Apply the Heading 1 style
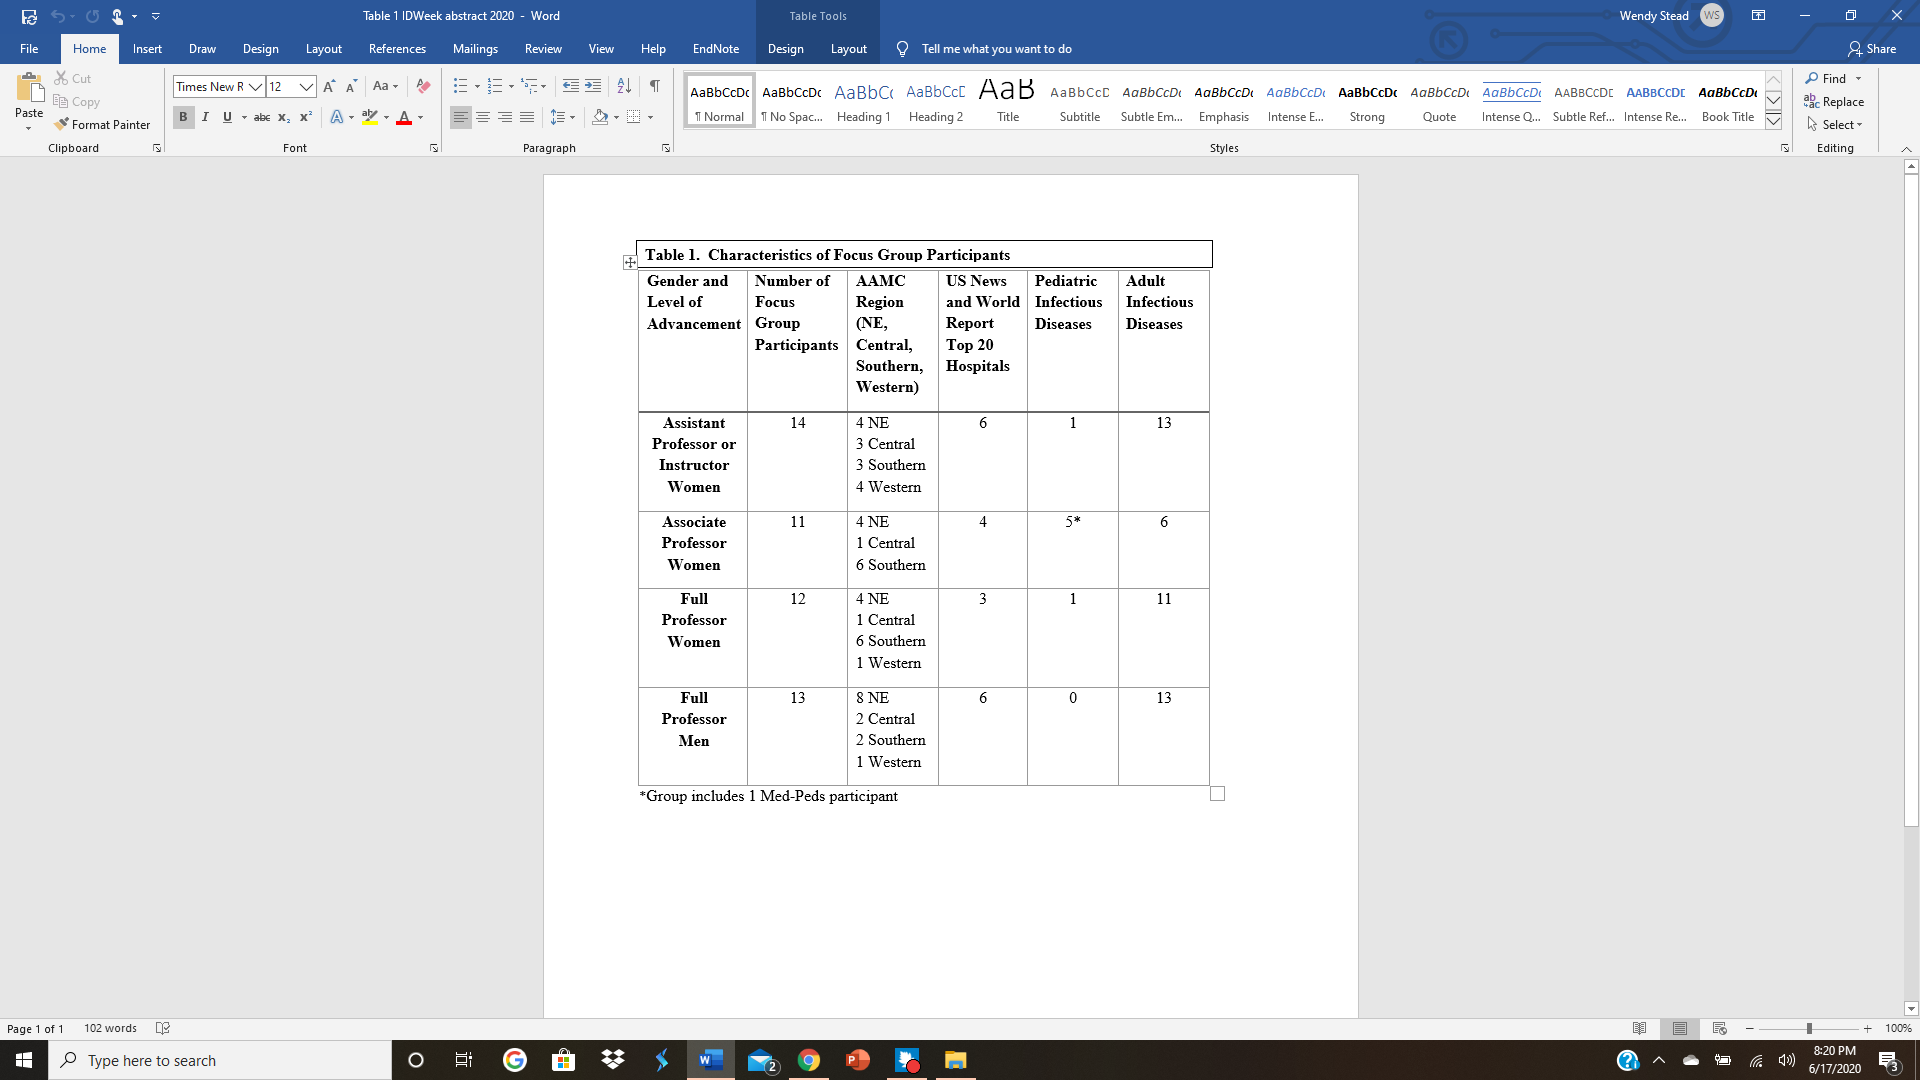Image resolution: width=1920 pixels, height=1080 pixels. click(864, 100)
